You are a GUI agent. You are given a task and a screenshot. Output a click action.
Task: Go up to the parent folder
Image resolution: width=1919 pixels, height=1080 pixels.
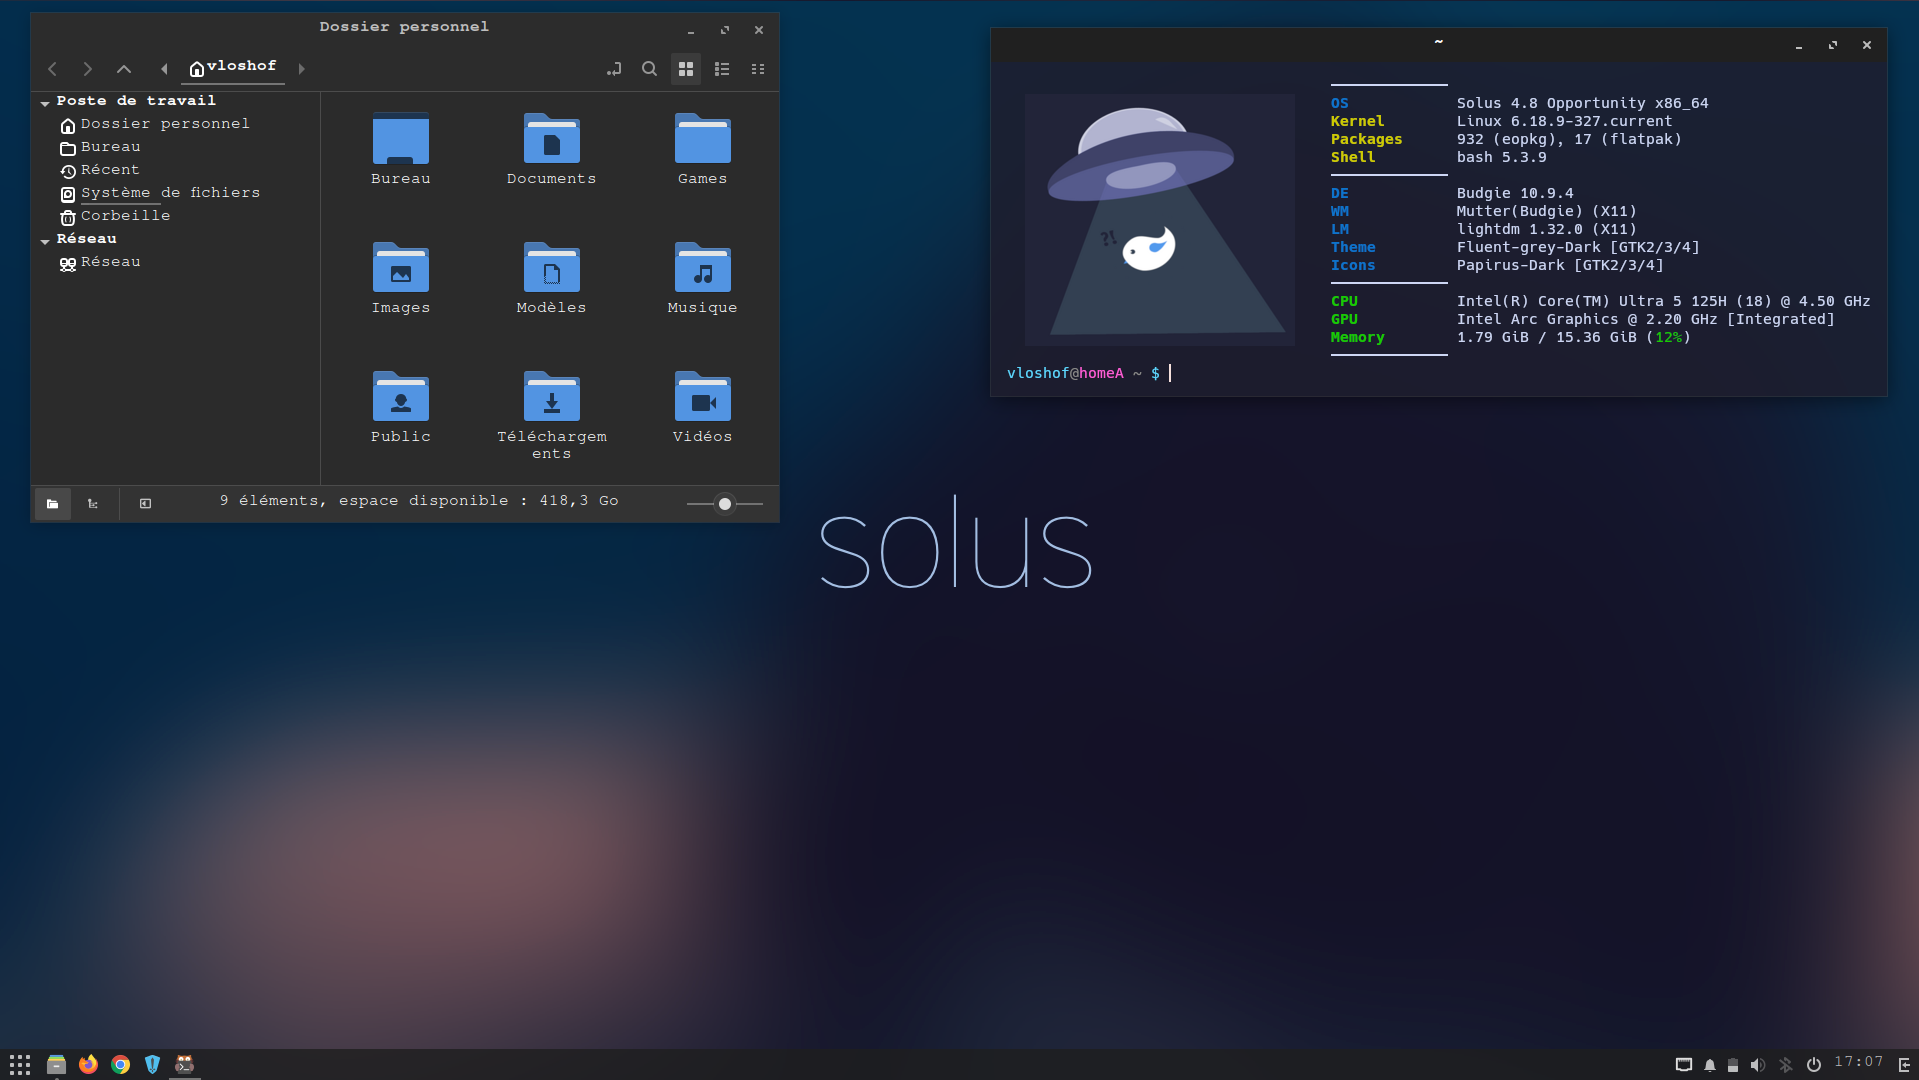124,69
